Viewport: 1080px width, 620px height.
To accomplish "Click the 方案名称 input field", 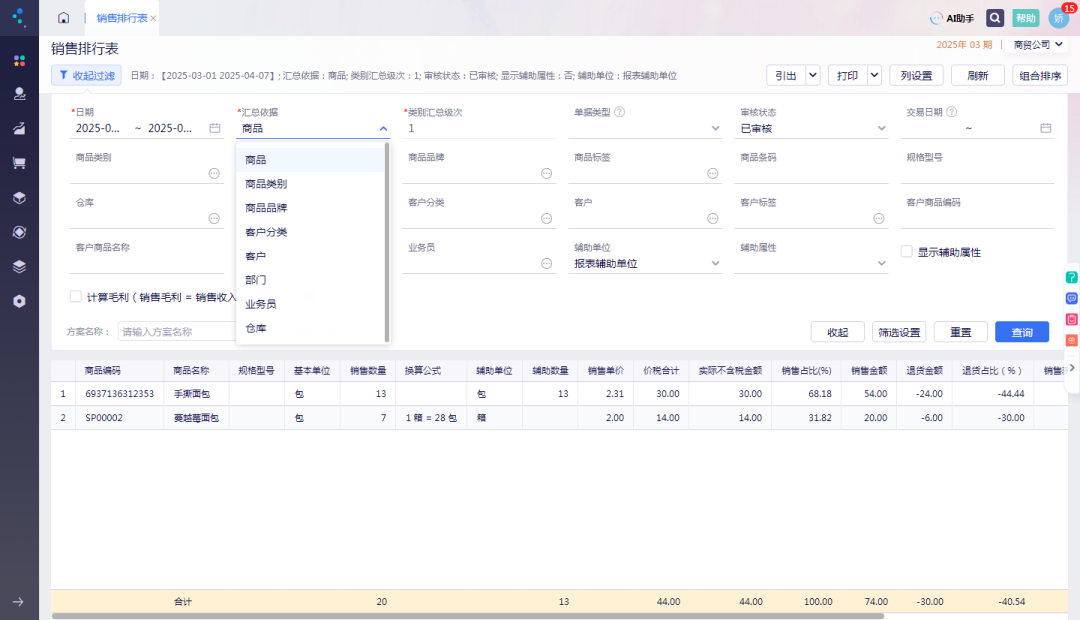I will [x=177, y=331].
